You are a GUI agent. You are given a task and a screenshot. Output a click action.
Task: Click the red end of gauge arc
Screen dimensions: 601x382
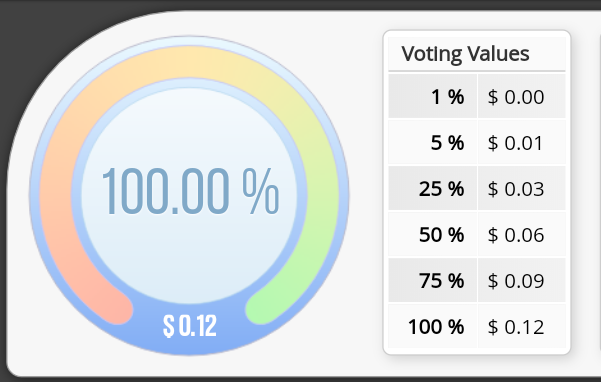pyautogui.click(x=116, y=308)
